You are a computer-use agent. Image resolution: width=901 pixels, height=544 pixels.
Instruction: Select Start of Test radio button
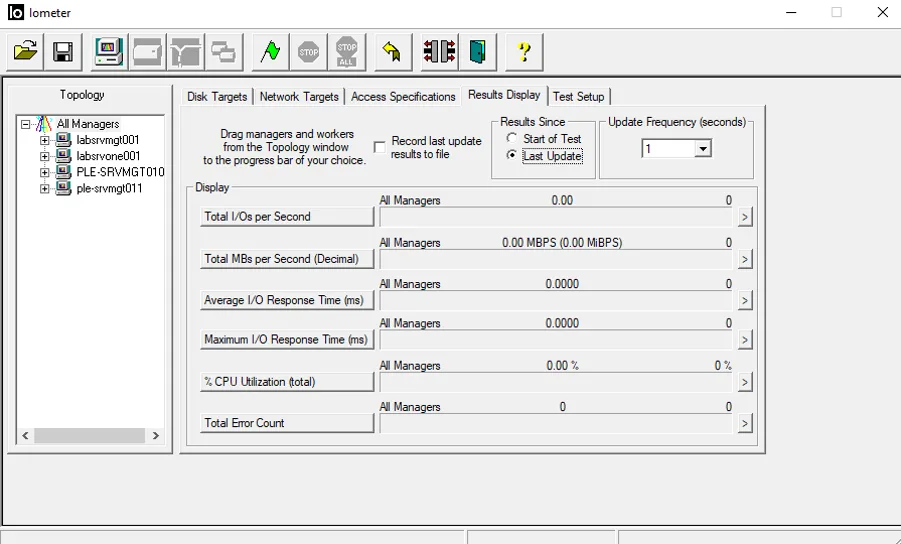(x=511, y=138)
